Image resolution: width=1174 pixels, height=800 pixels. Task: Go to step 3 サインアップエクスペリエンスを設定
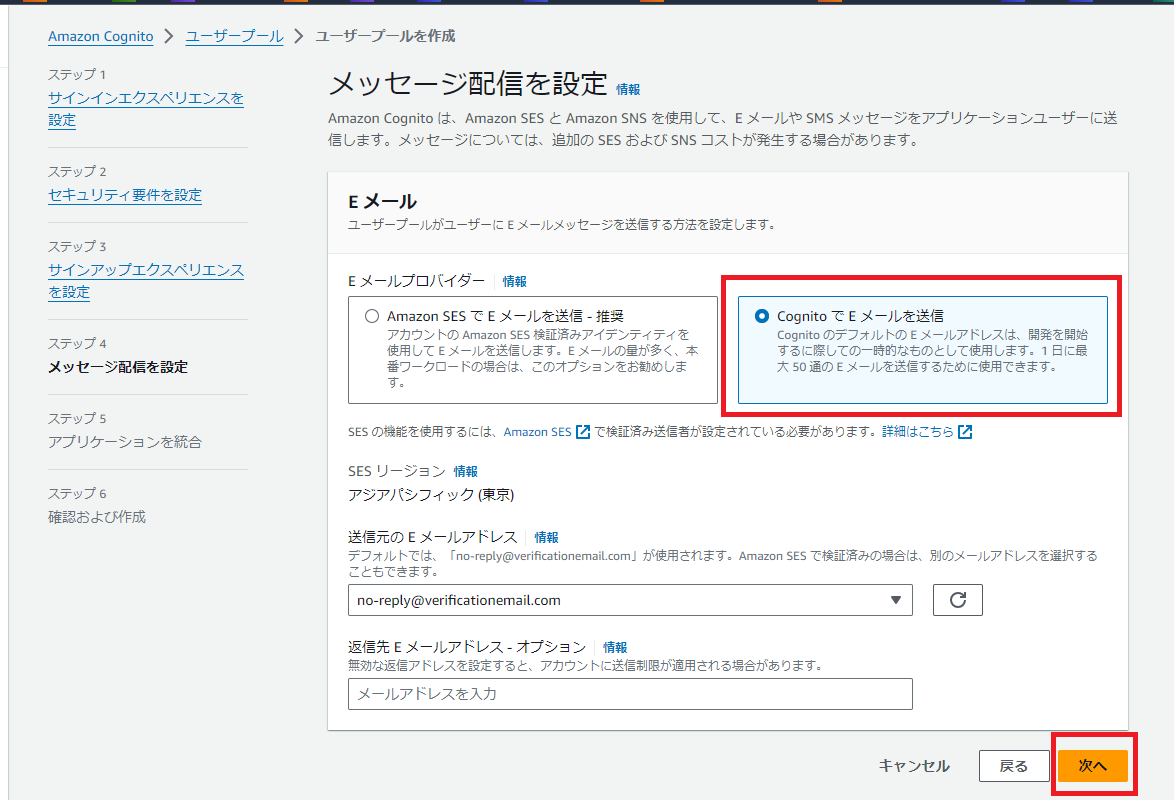146,281
